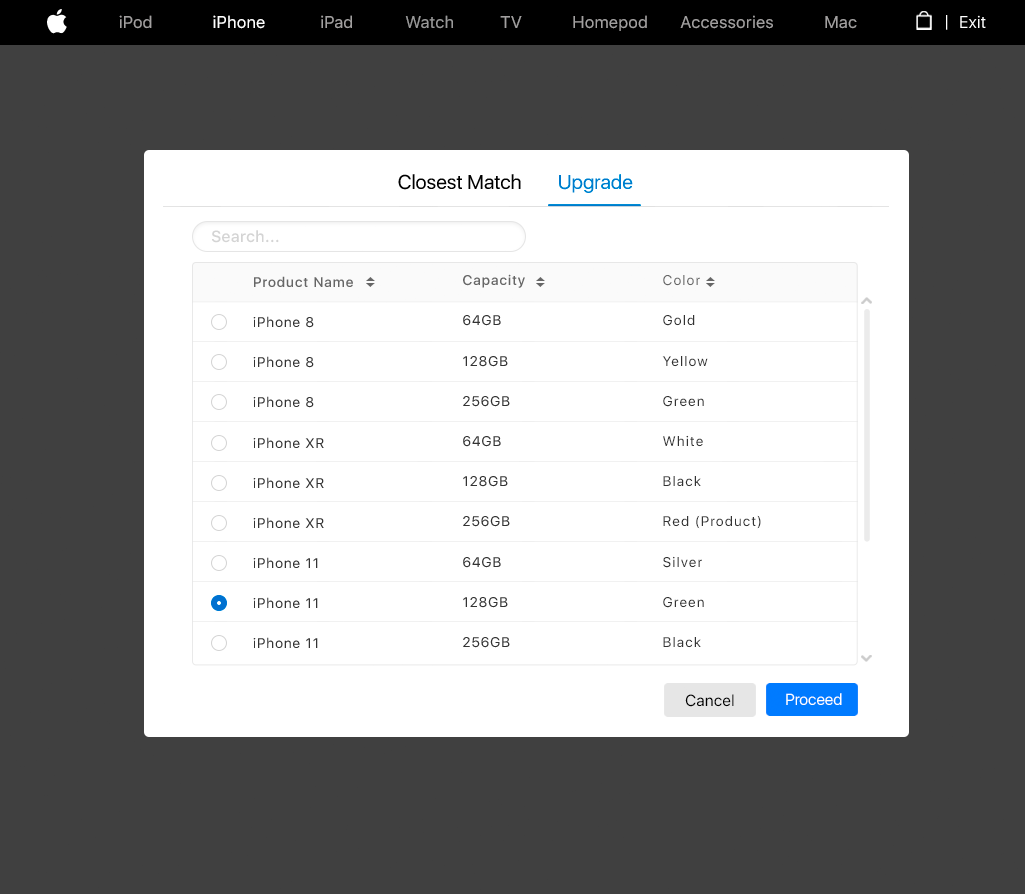This screenshot has width=1025, height=894.
Task: Click 256GB in the iPhone 11 row
Action: click(486, 642)
